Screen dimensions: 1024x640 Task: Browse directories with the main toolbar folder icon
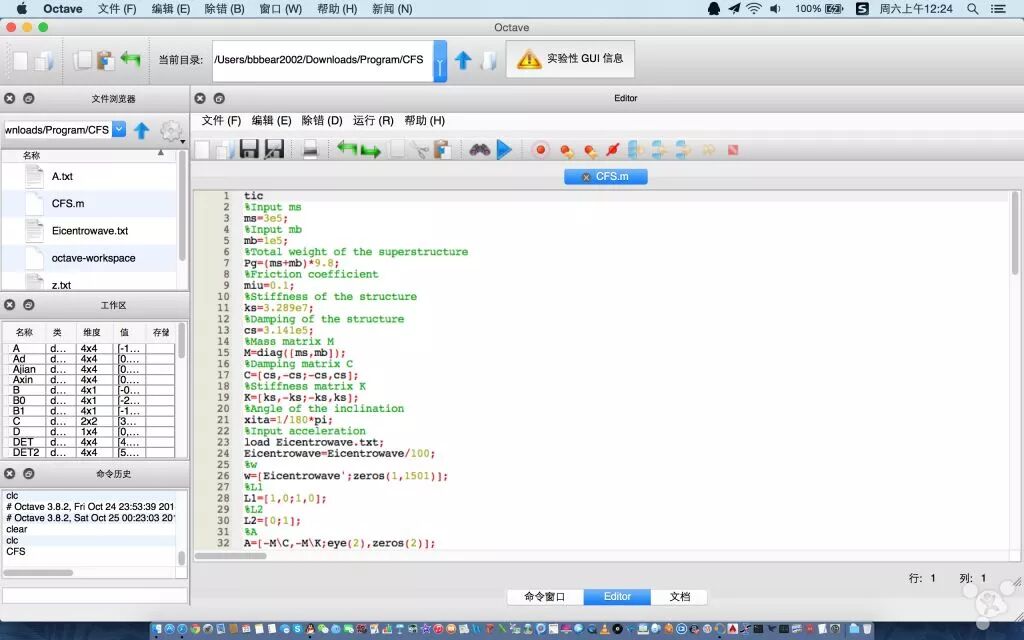[x=488, y=60]
